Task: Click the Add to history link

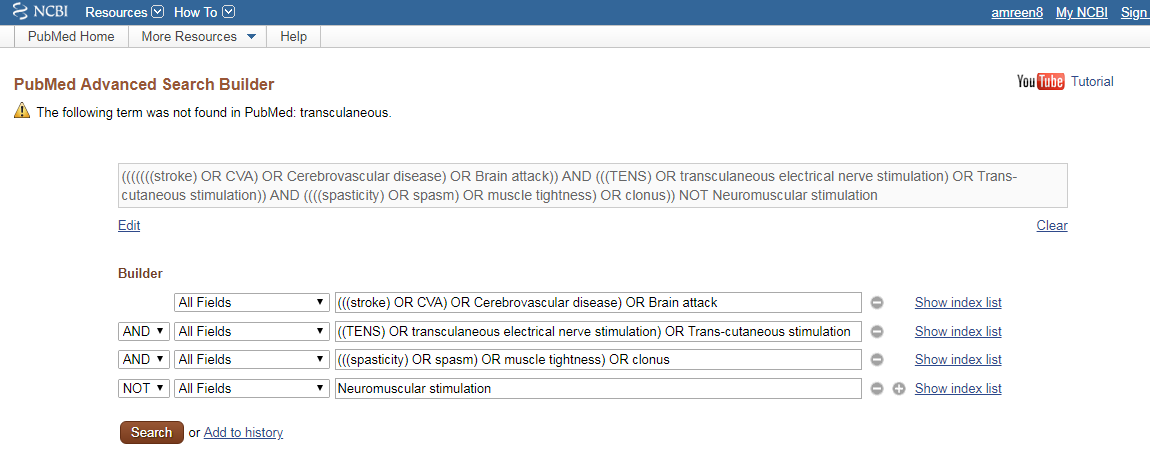Action: pos(243,433)
